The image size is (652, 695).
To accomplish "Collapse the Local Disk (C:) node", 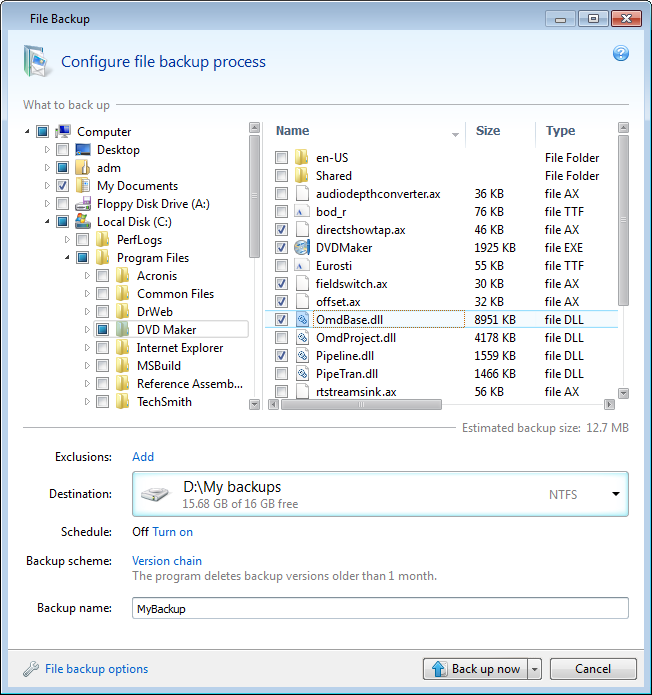I will click(47, 221).
